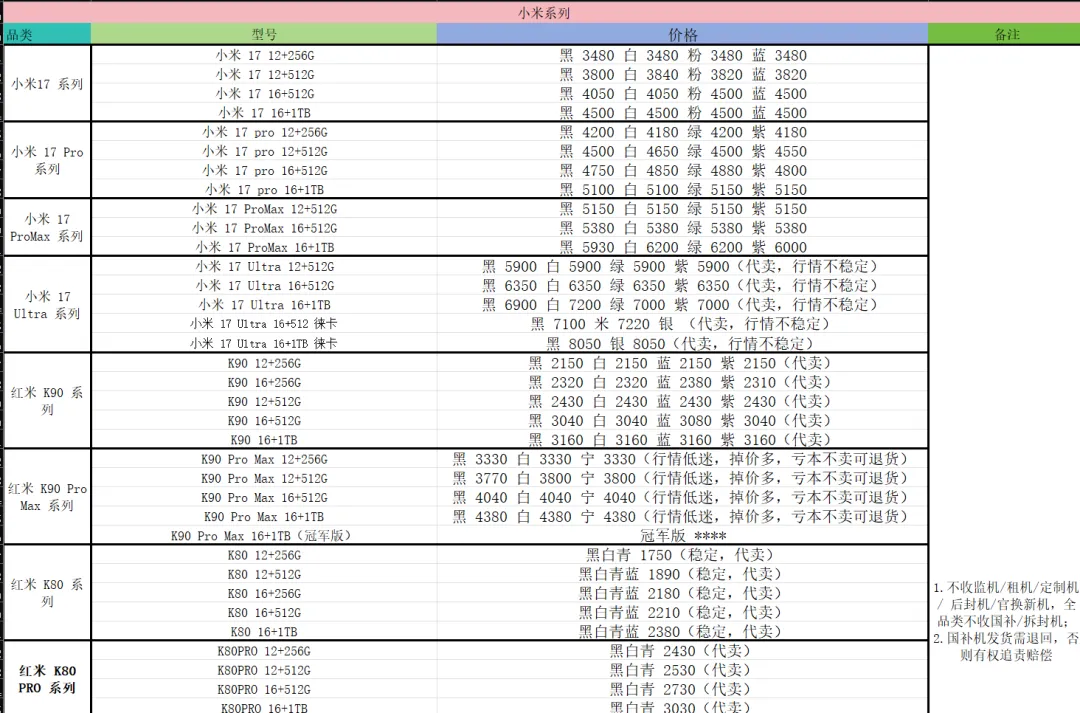Select model cell 小米 17 ProMax 12+512G
Viewport: 1080px width, 713px height.
264,209
